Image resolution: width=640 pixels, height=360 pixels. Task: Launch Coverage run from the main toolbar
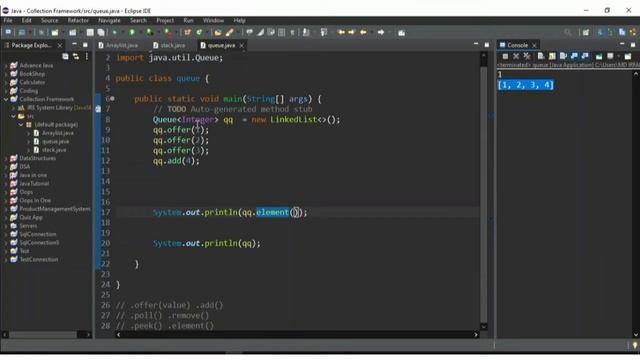149,32
